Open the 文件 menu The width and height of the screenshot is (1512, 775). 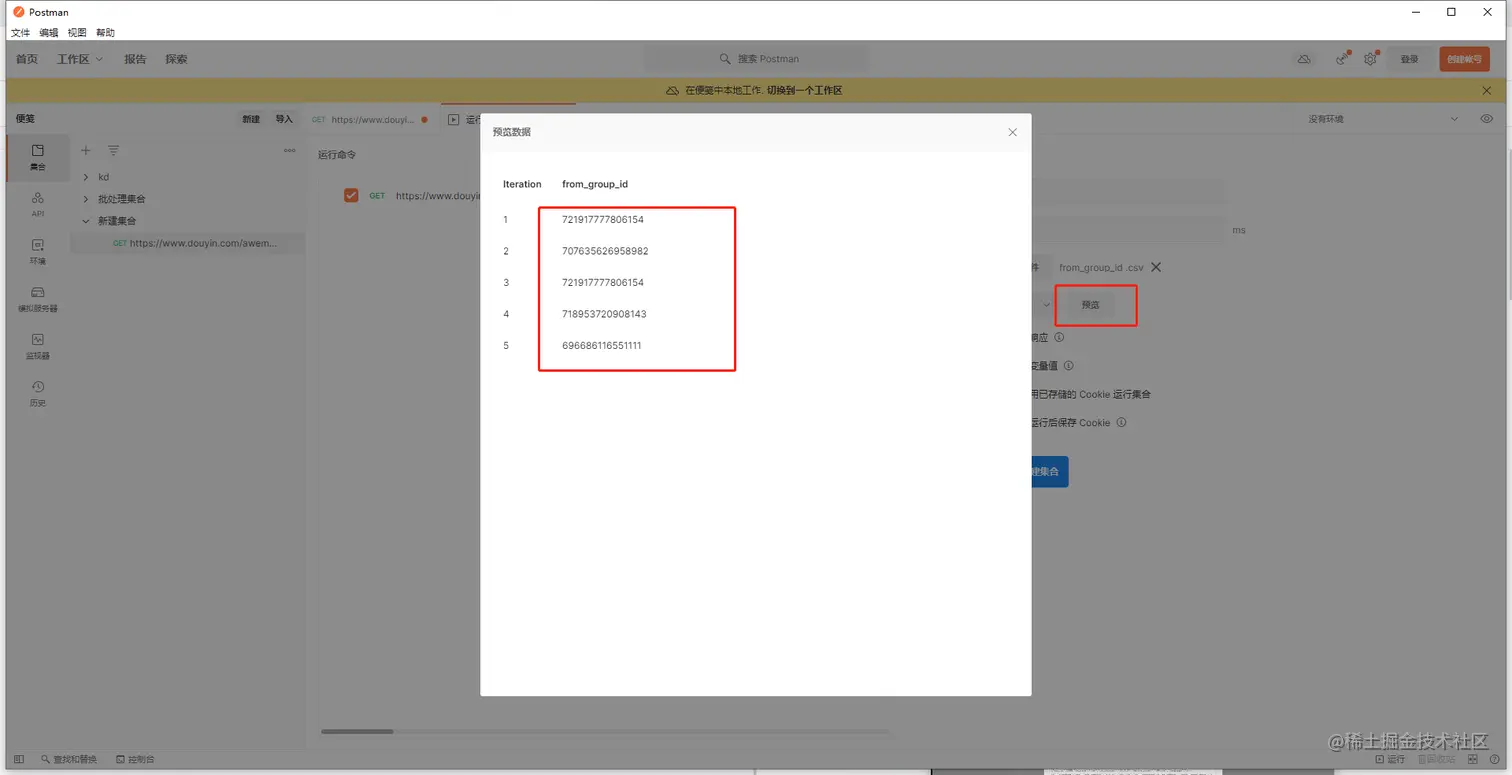pos(20,33)
